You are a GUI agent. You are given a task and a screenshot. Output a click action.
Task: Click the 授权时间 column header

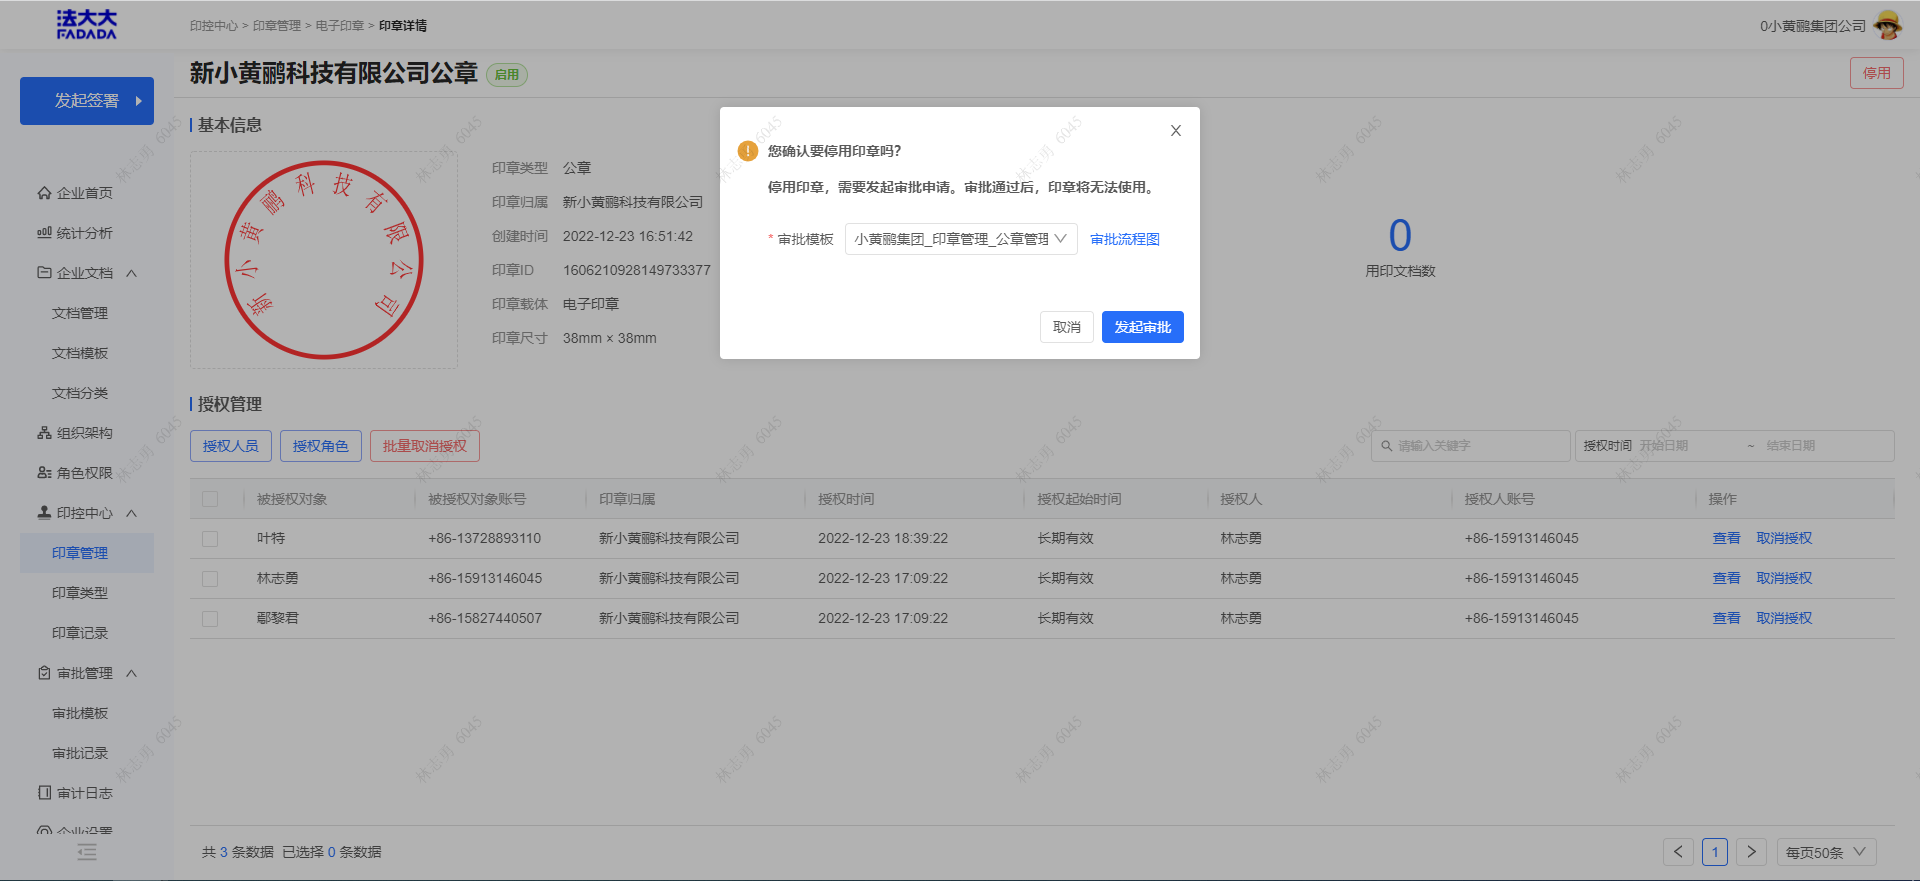pyautogui.click(x=846, y=499)
